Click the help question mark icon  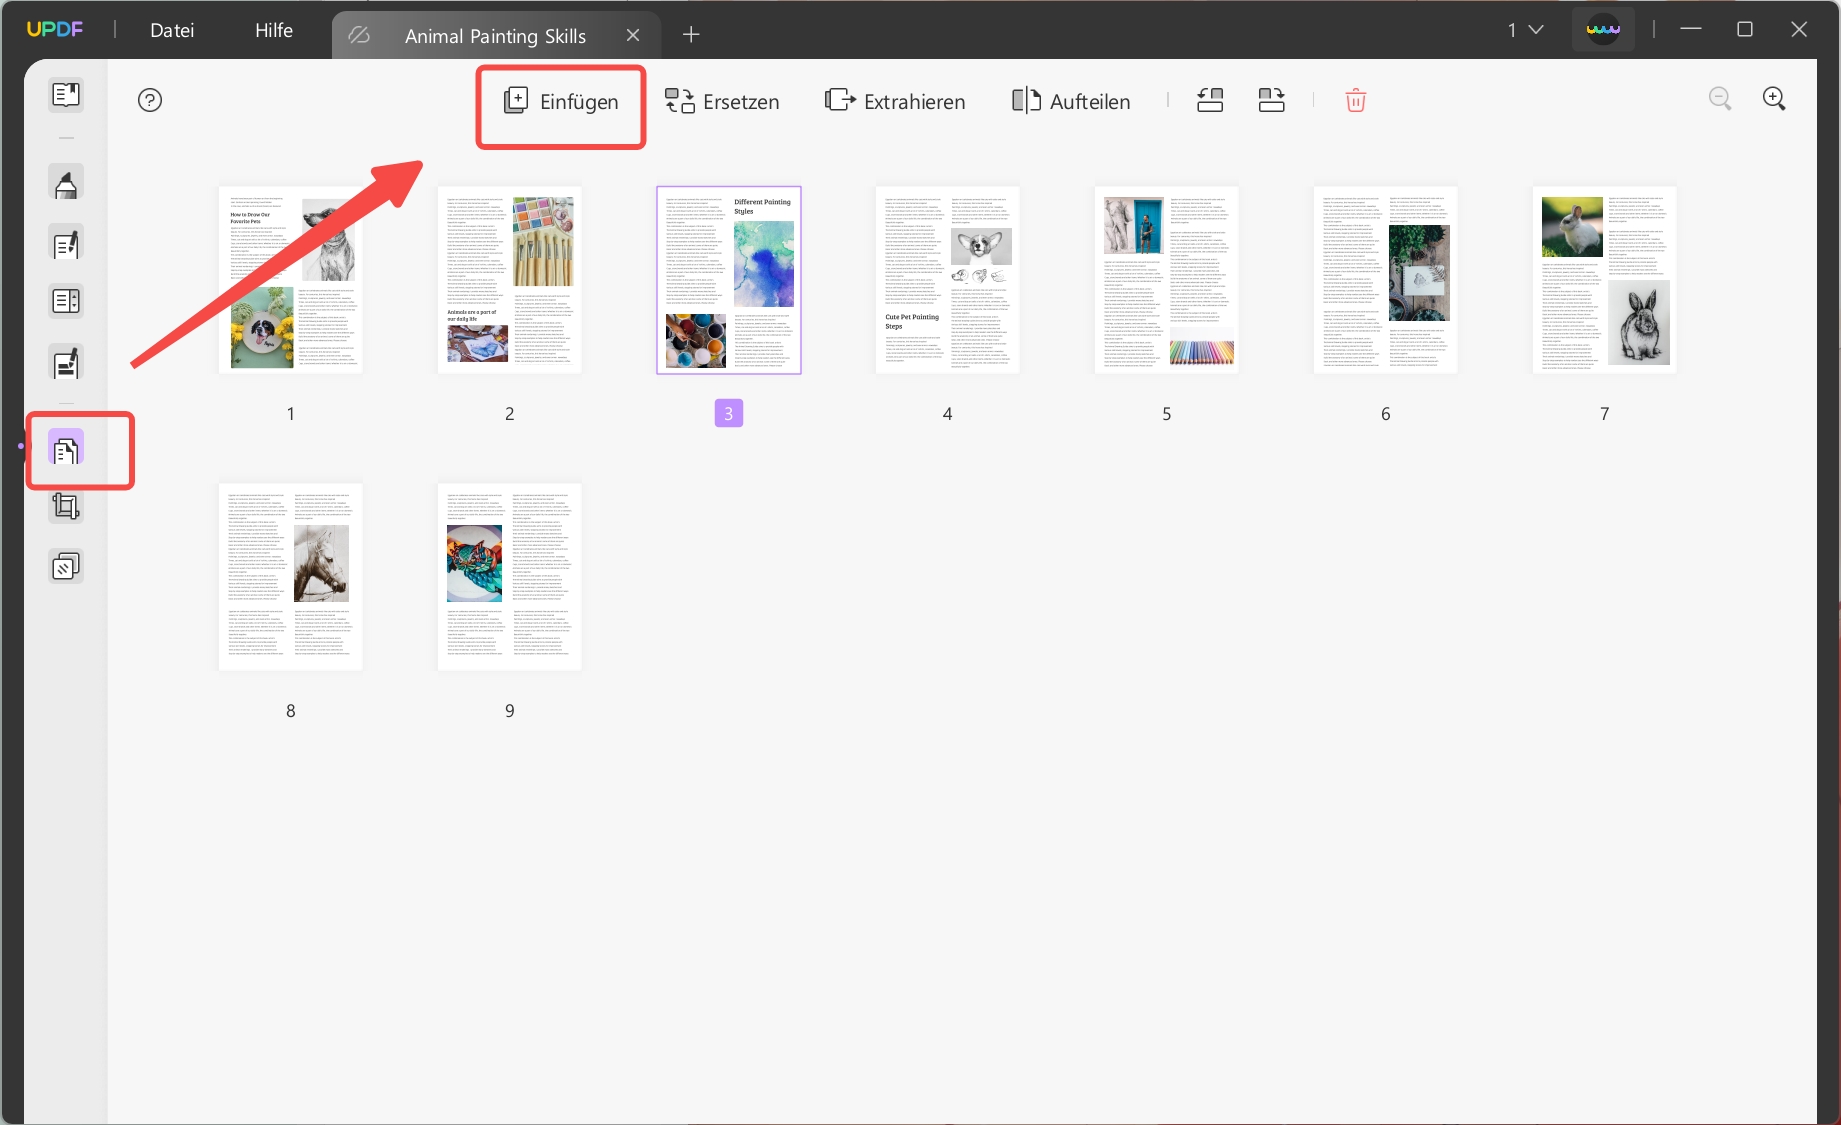coord(150,100)
